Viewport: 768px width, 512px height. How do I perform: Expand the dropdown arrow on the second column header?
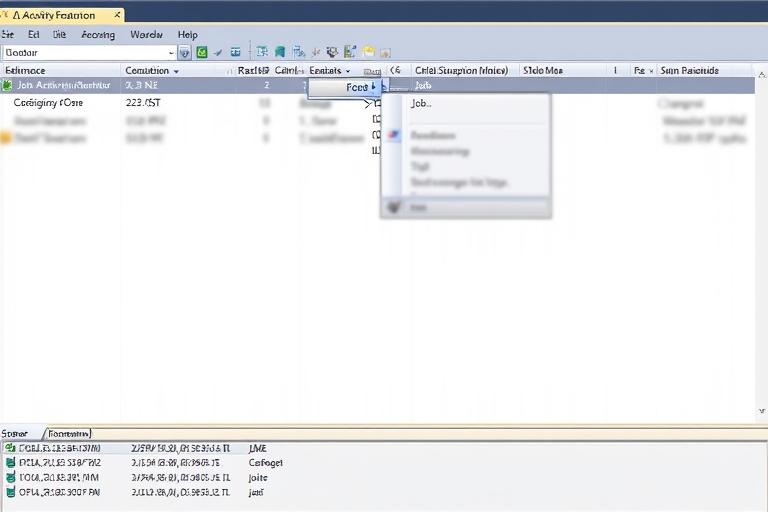pos(177,71)
